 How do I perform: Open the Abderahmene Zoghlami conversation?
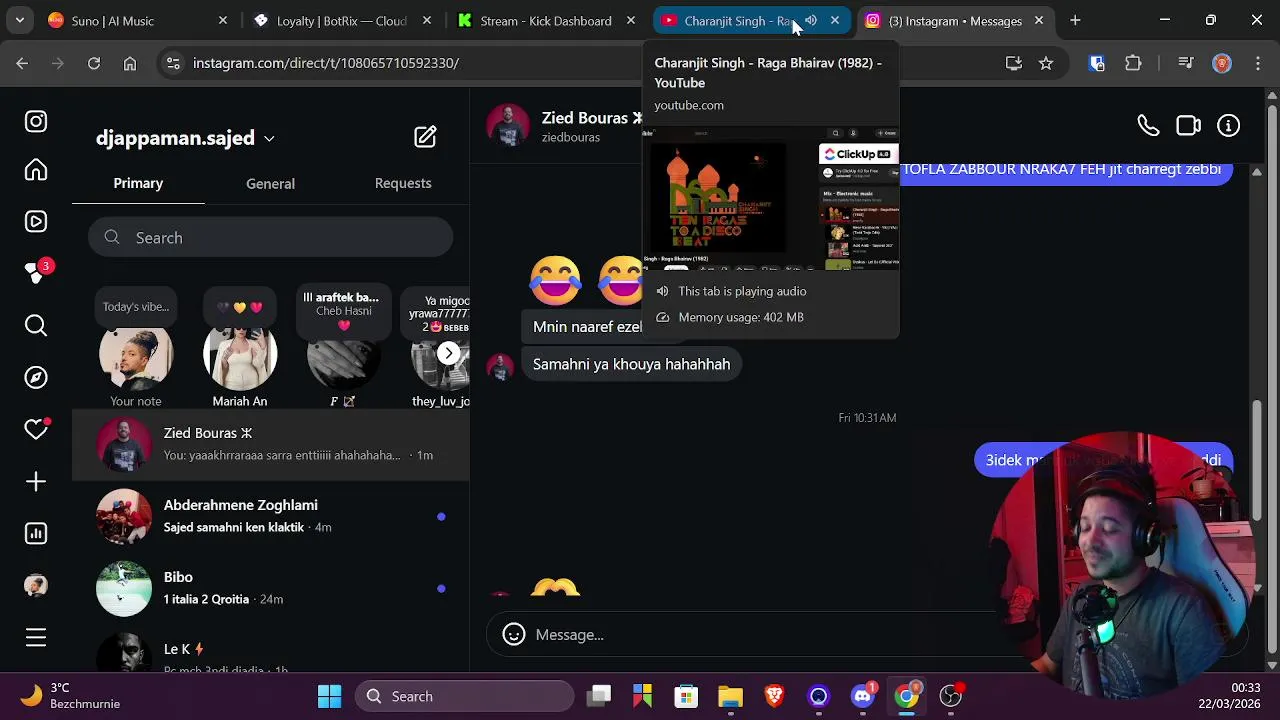[x=271, y=517]
